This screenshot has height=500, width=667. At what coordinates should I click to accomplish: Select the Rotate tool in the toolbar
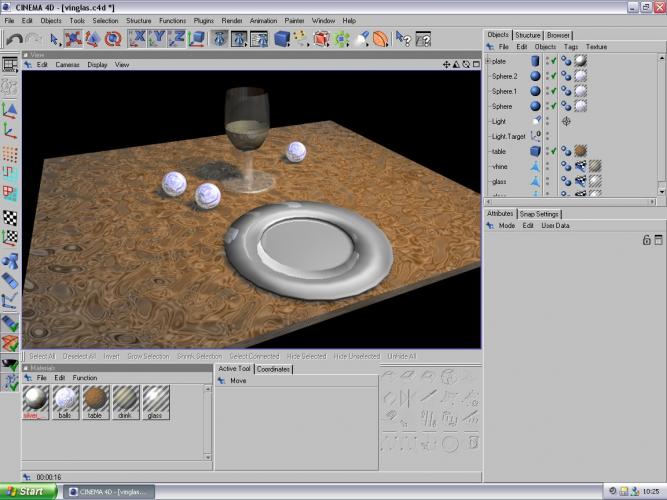pyautogui.click(x=113, y=39)
